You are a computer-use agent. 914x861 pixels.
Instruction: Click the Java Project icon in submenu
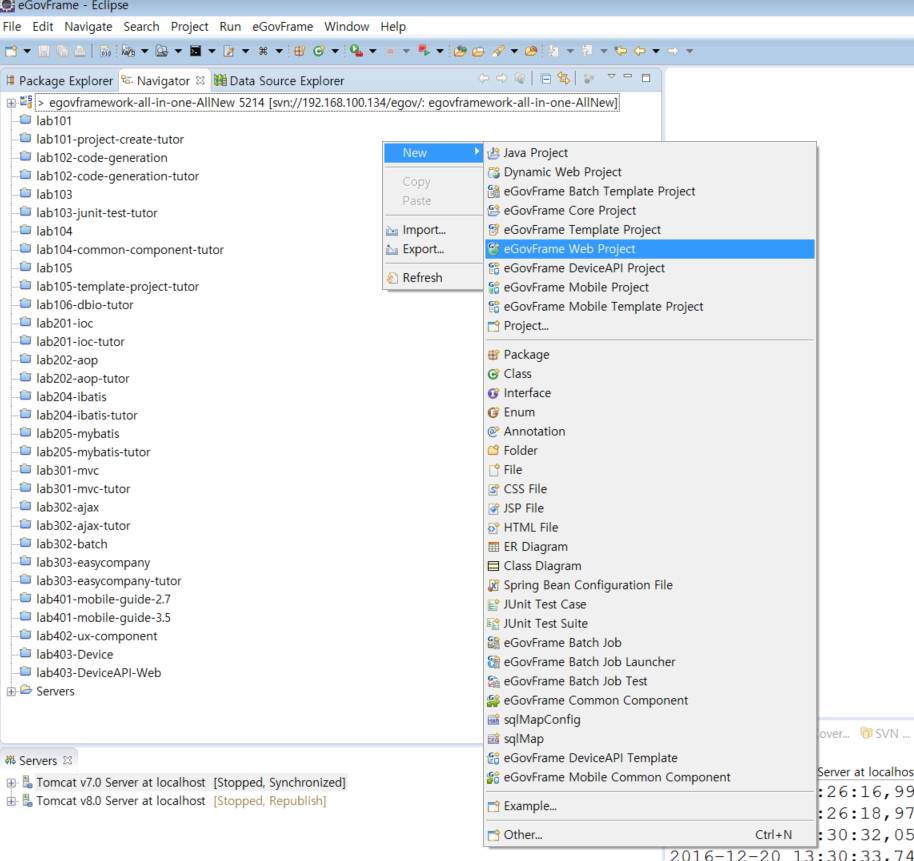click(493, 153)
